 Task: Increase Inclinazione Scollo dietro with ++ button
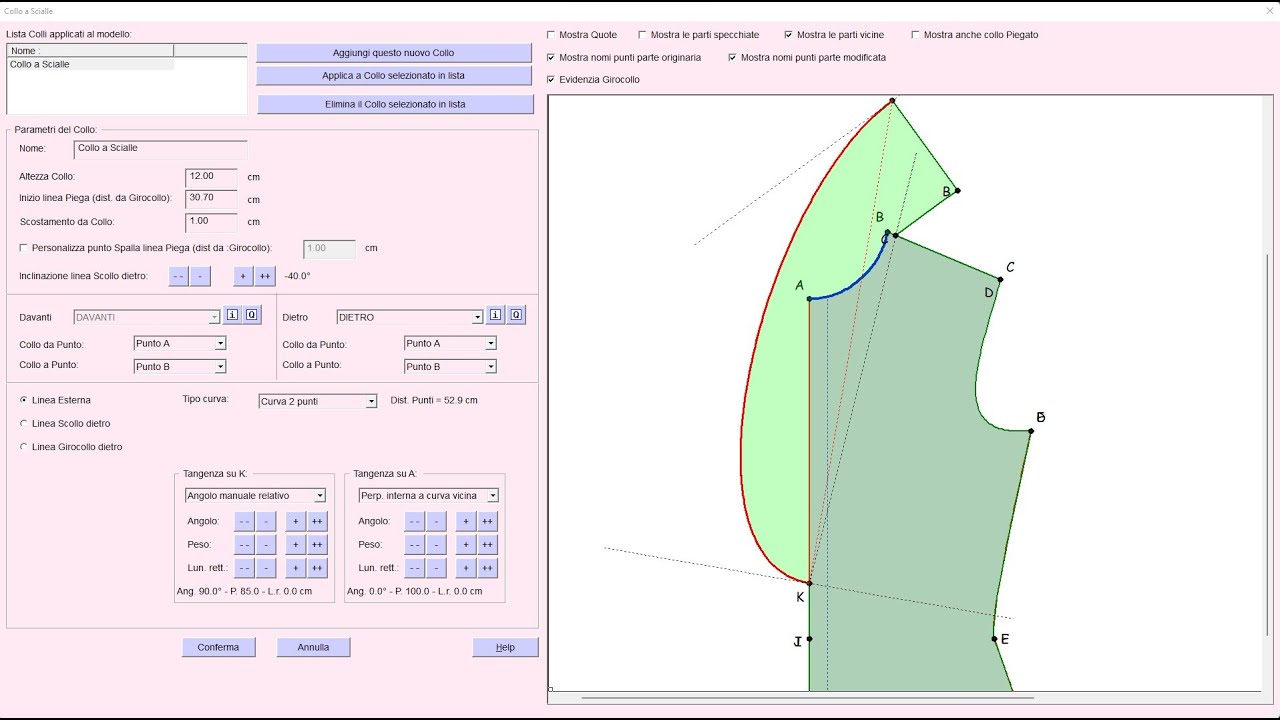[265, 276]
